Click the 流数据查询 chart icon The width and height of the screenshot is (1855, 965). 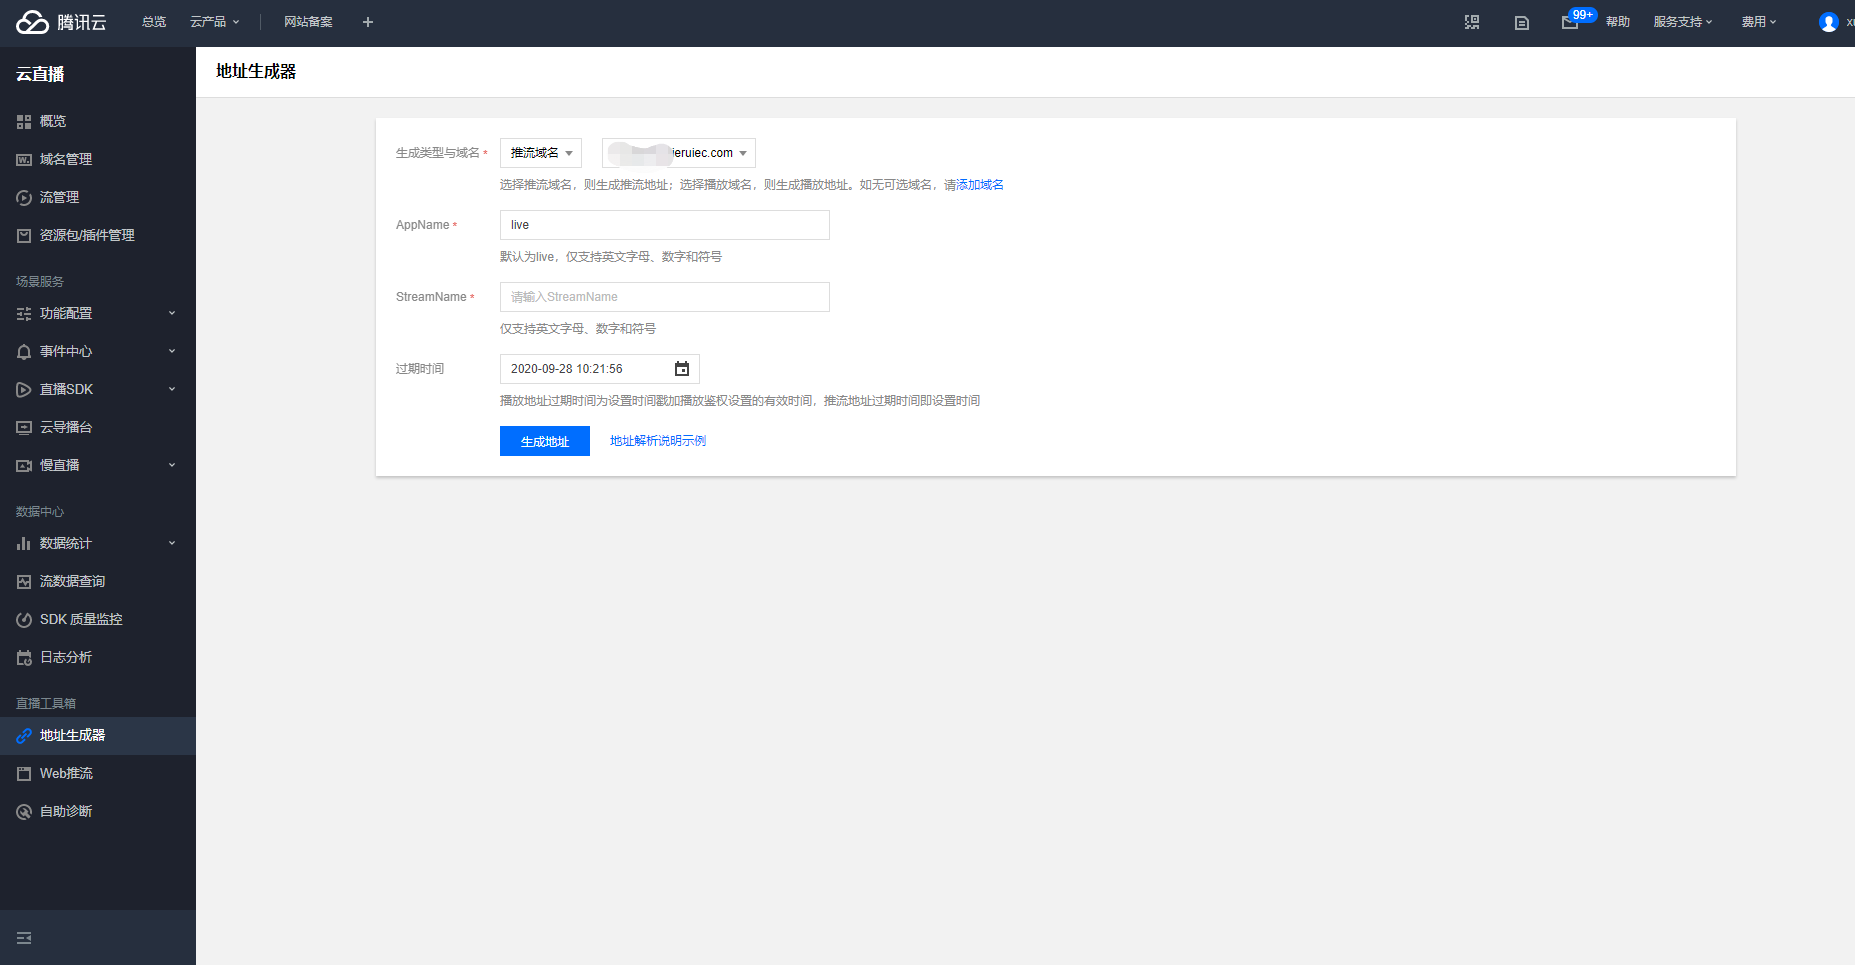(x=24, y=582)
